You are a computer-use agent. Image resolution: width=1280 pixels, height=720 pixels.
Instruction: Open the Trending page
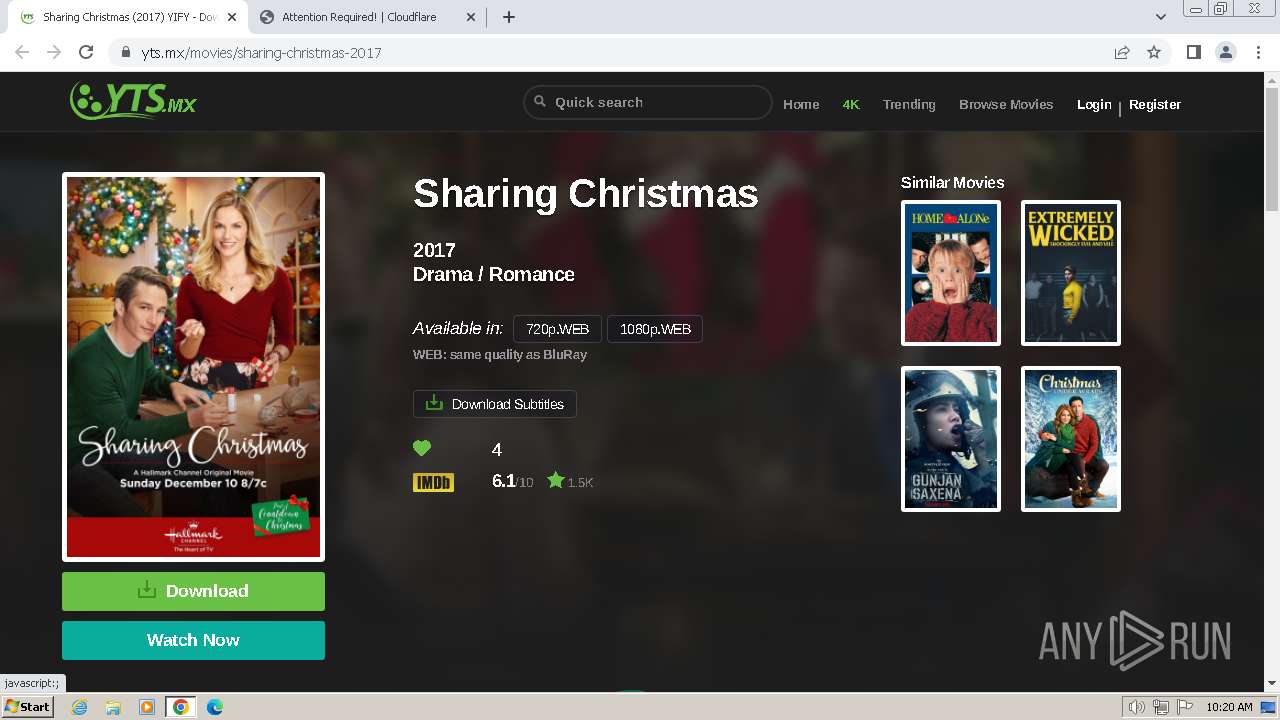pos(909,104)
